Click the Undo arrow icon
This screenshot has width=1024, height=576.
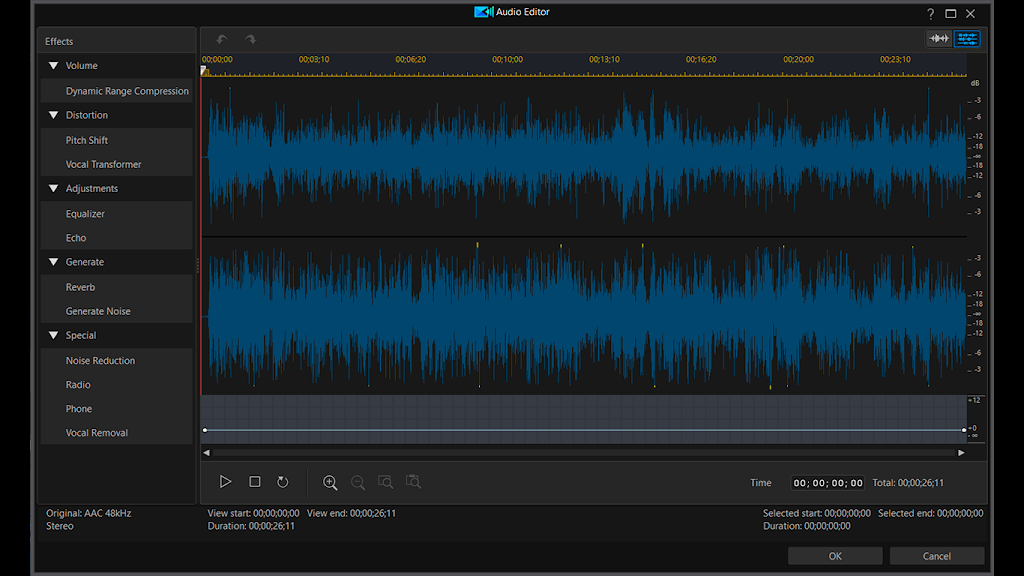coord(222,39)
